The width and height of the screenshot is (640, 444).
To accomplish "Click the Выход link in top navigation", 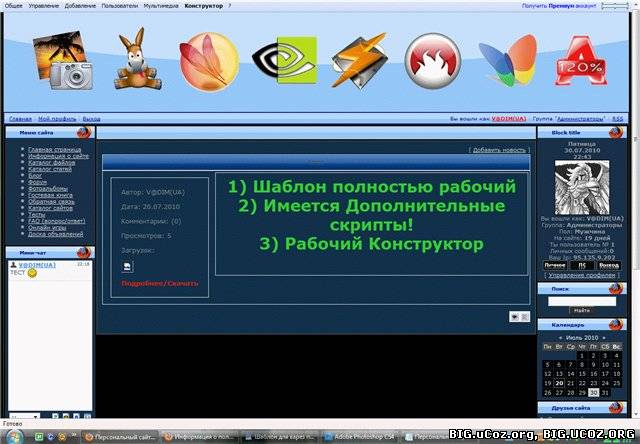I will click(91, 119).
